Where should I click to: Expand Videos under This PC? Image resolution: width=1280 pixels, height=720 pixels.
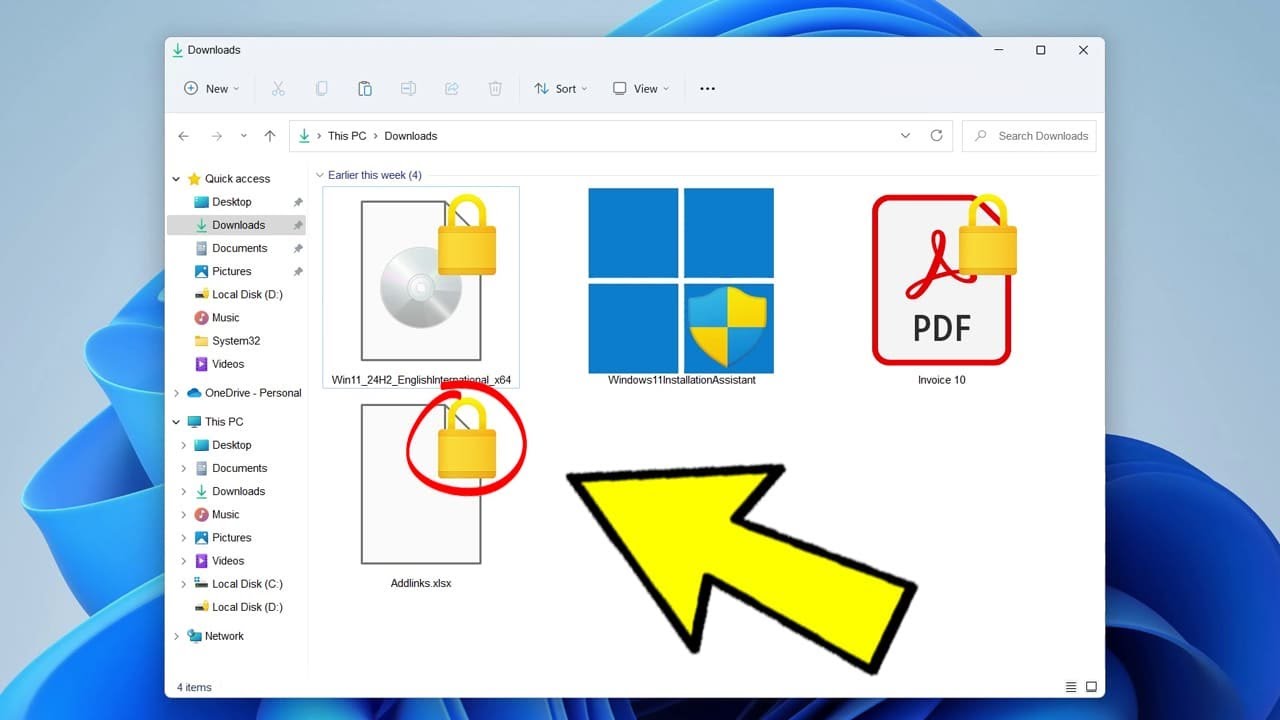pos(183,561)
